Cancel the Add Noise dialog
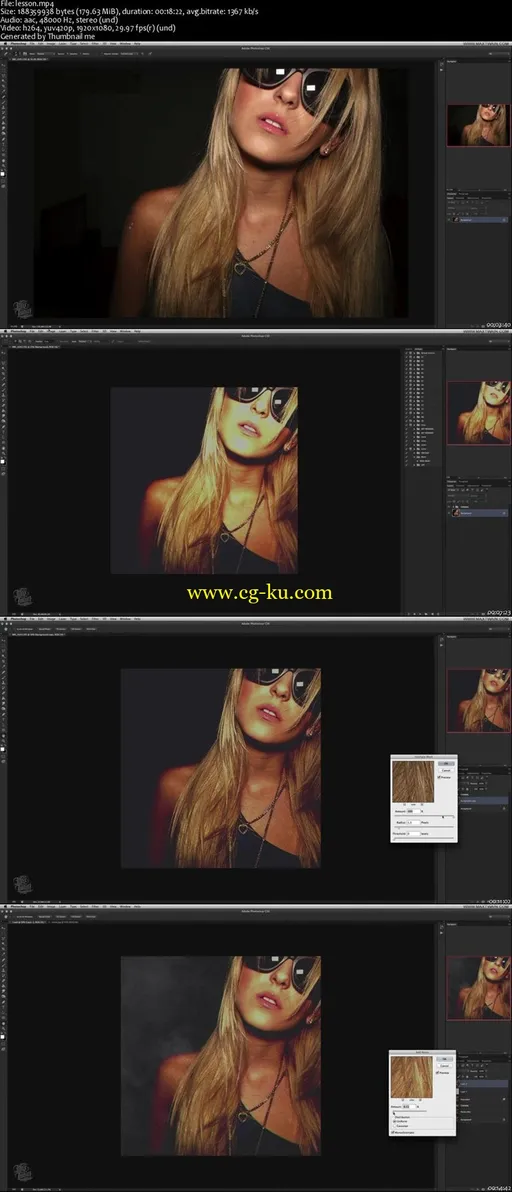This screenshot has width=512, height=1192. pos(444,1066)
